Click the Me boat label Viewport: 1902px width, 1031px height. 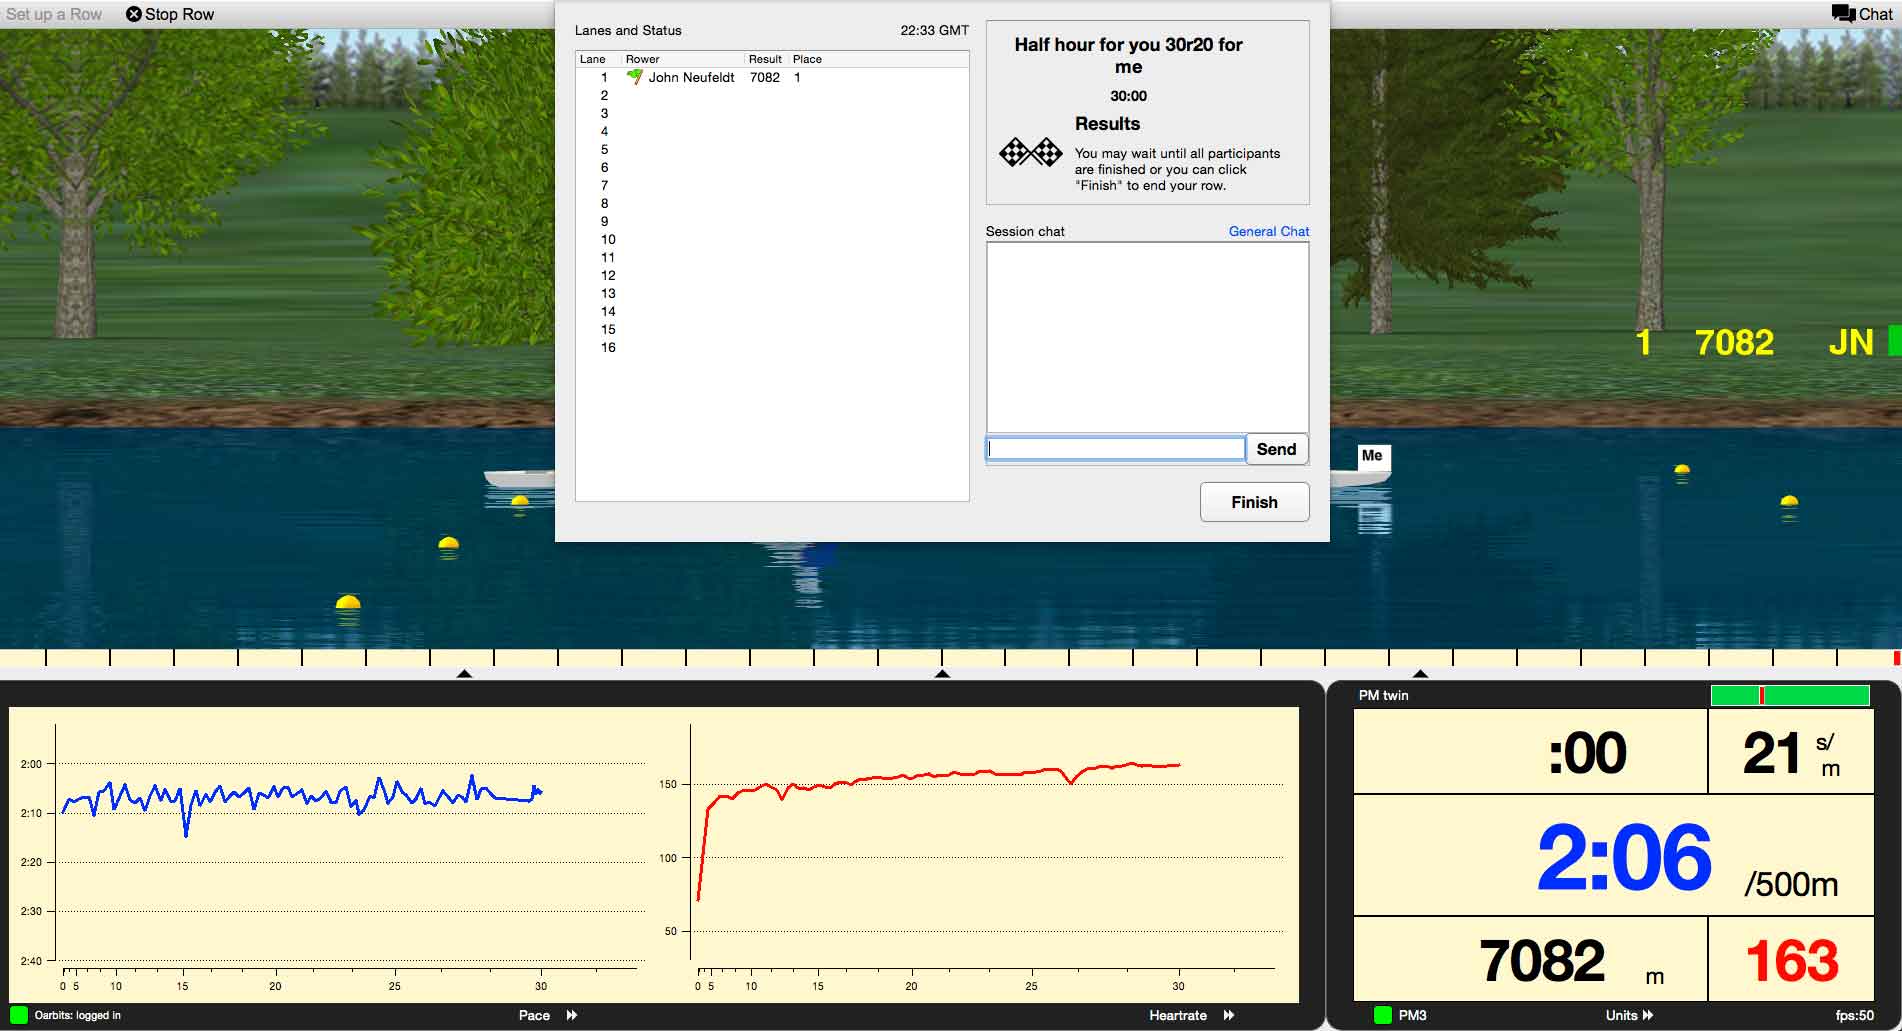(x=1372, y=456)
